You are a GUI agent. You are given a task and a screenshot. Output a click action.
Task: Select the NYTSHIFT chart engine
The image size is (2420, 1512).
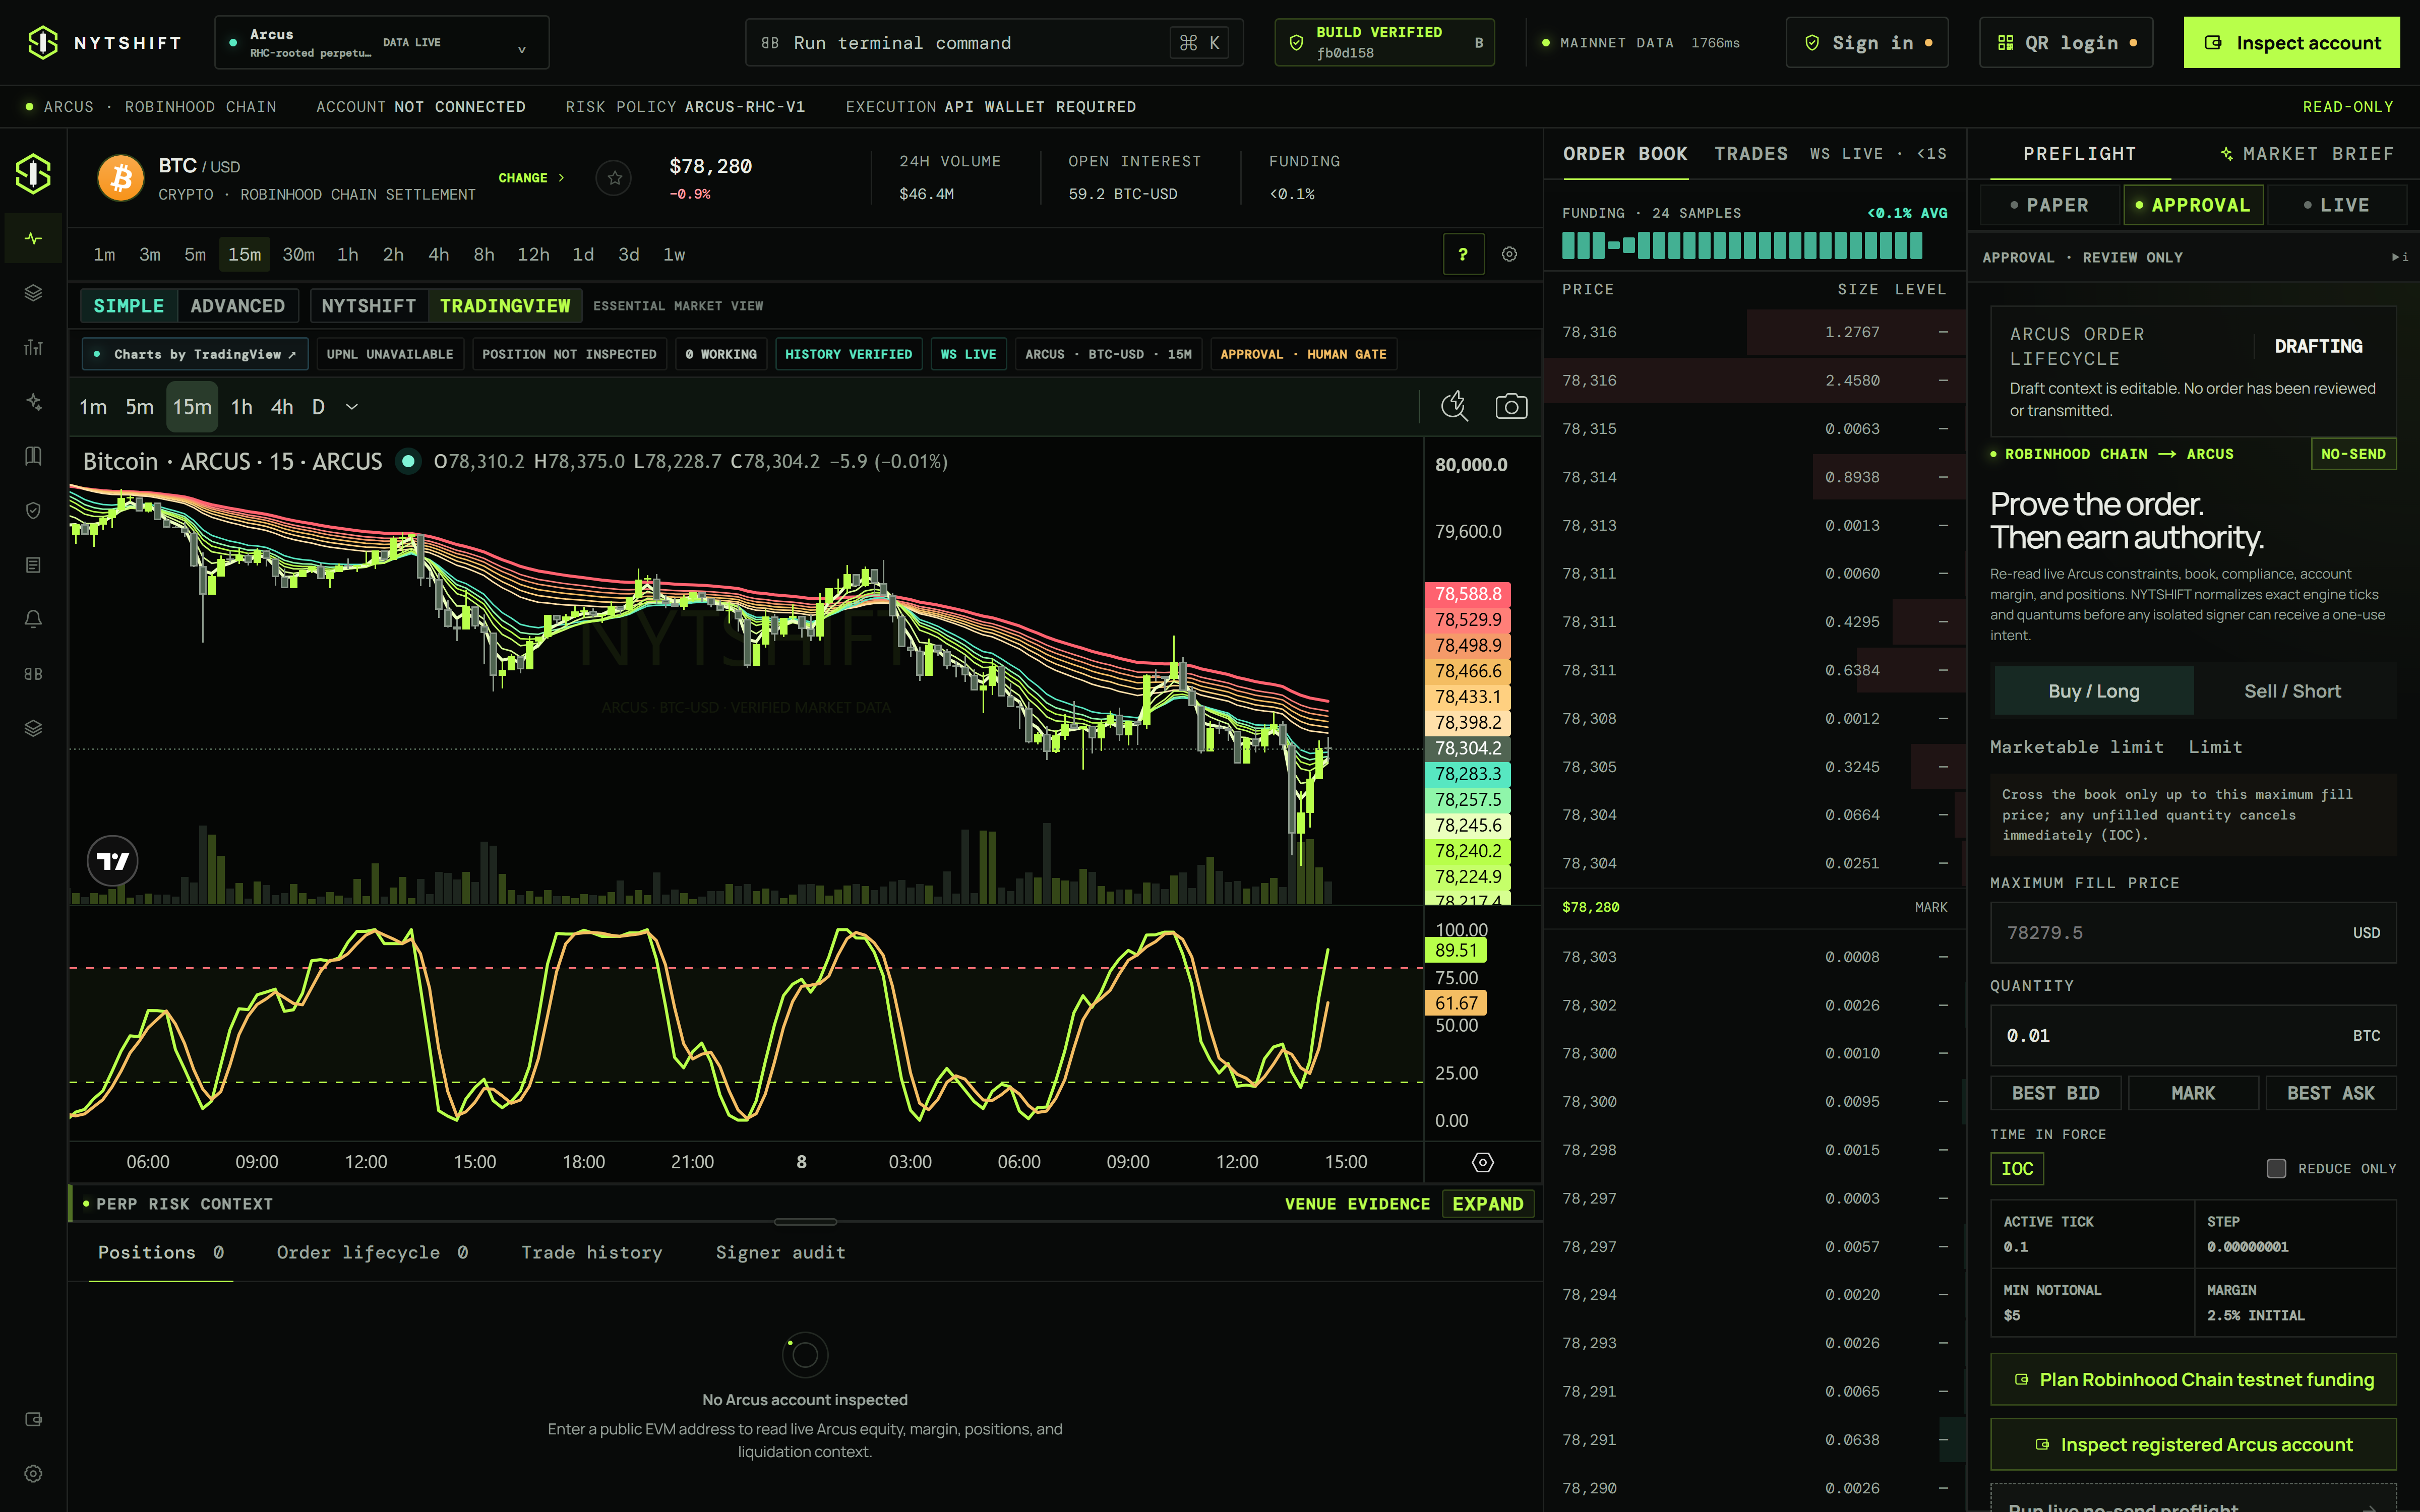[369, 306]
